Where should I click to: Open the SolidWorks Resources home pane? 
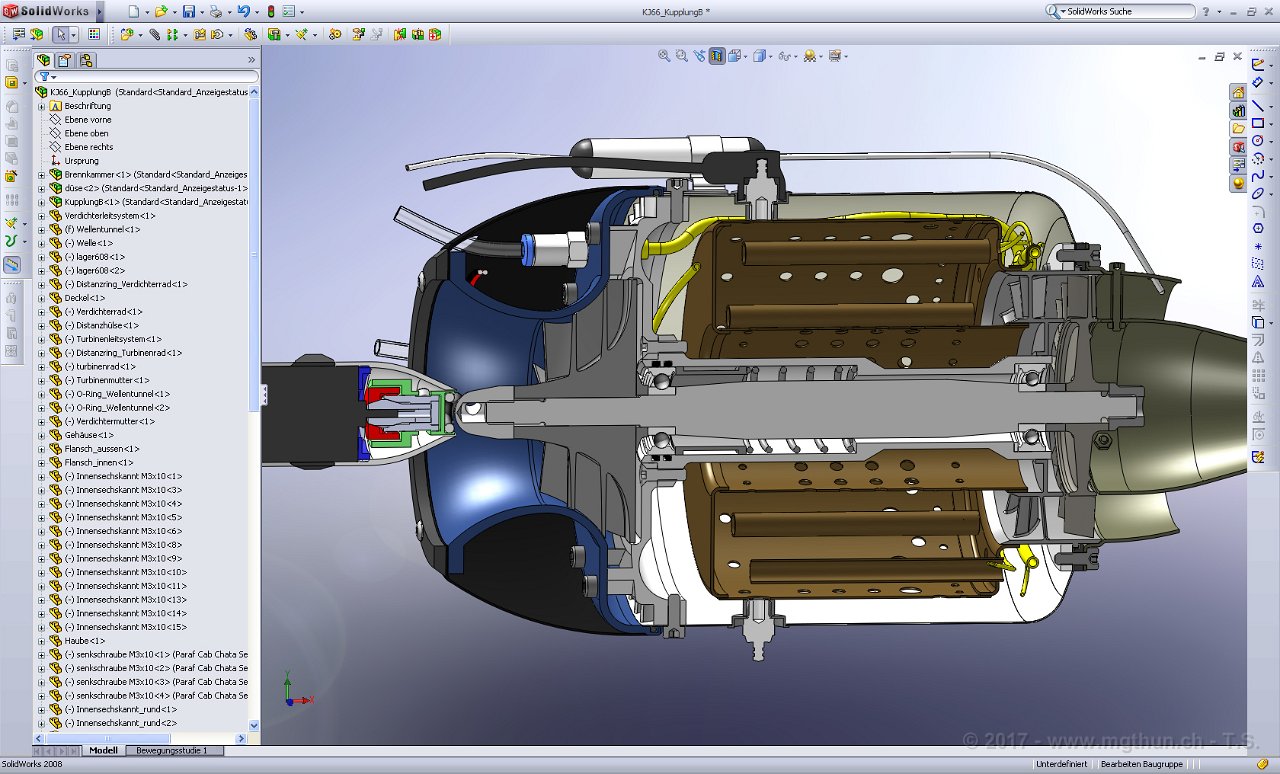[1238, 92]
